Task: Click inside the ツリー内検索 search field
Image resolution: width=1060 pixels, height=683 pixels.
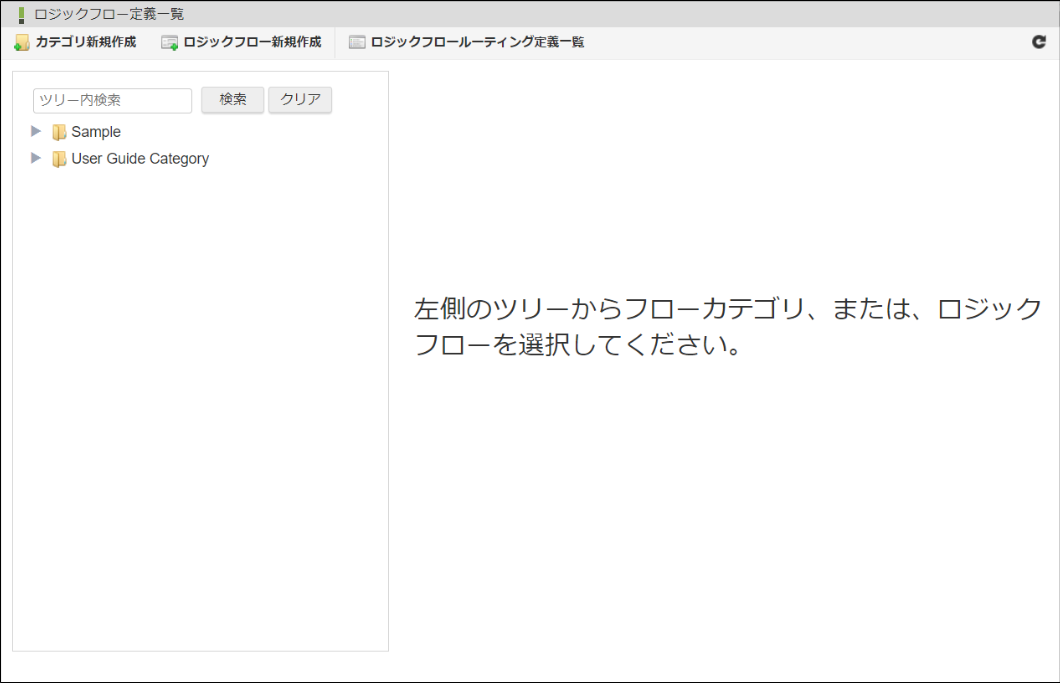Action: coord(112,100)
